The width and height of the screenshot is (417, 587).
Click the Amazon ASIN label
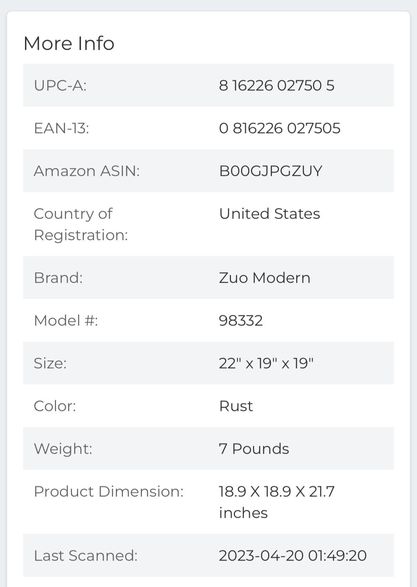pos(86,171)
